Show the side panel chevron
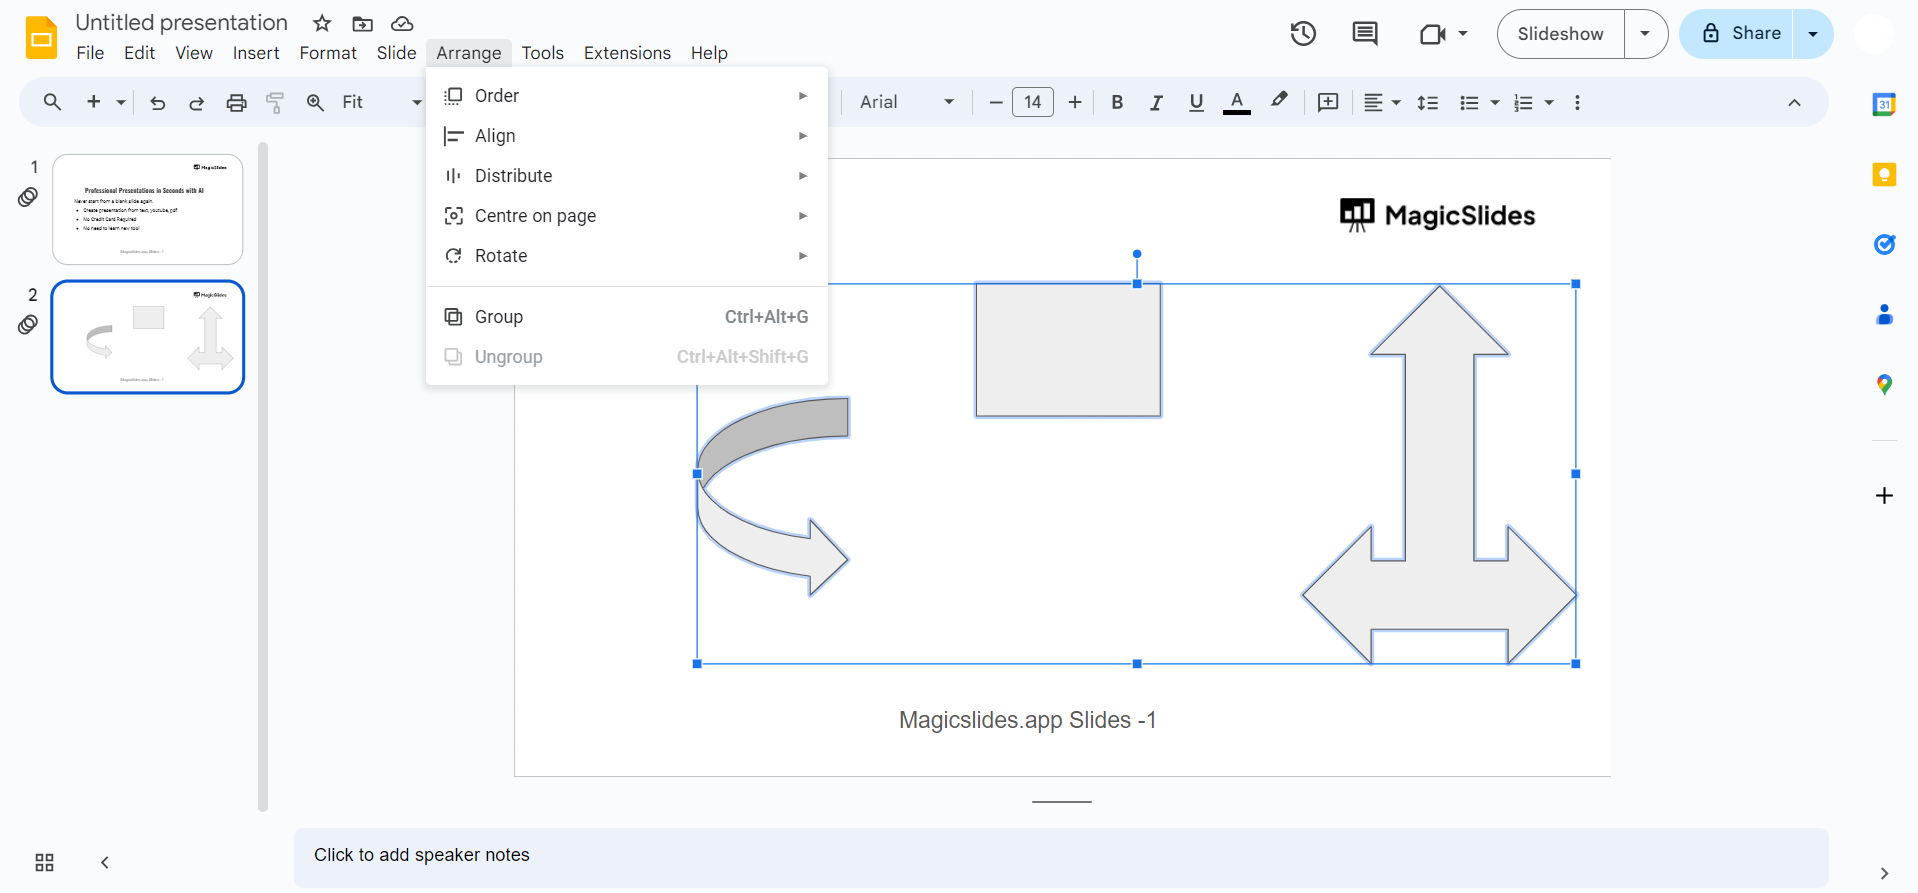The height and width of the screenshot is (893, 1918). point(1884,873)
